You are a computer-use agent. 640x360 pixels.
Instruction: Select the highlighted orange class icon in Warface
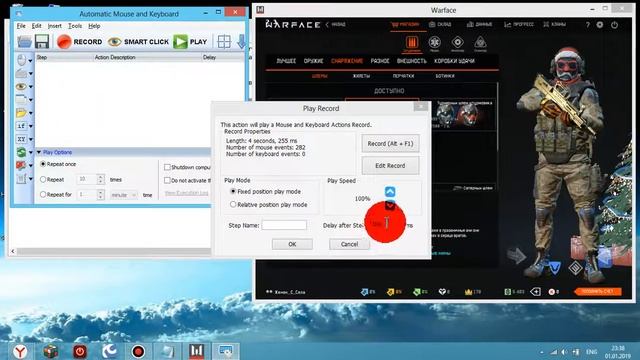coord(412,42)
